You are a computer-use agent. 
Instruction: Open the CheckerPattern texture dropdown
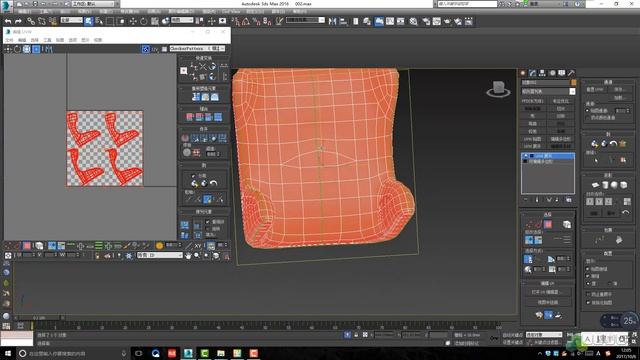(x=197, y=49)
